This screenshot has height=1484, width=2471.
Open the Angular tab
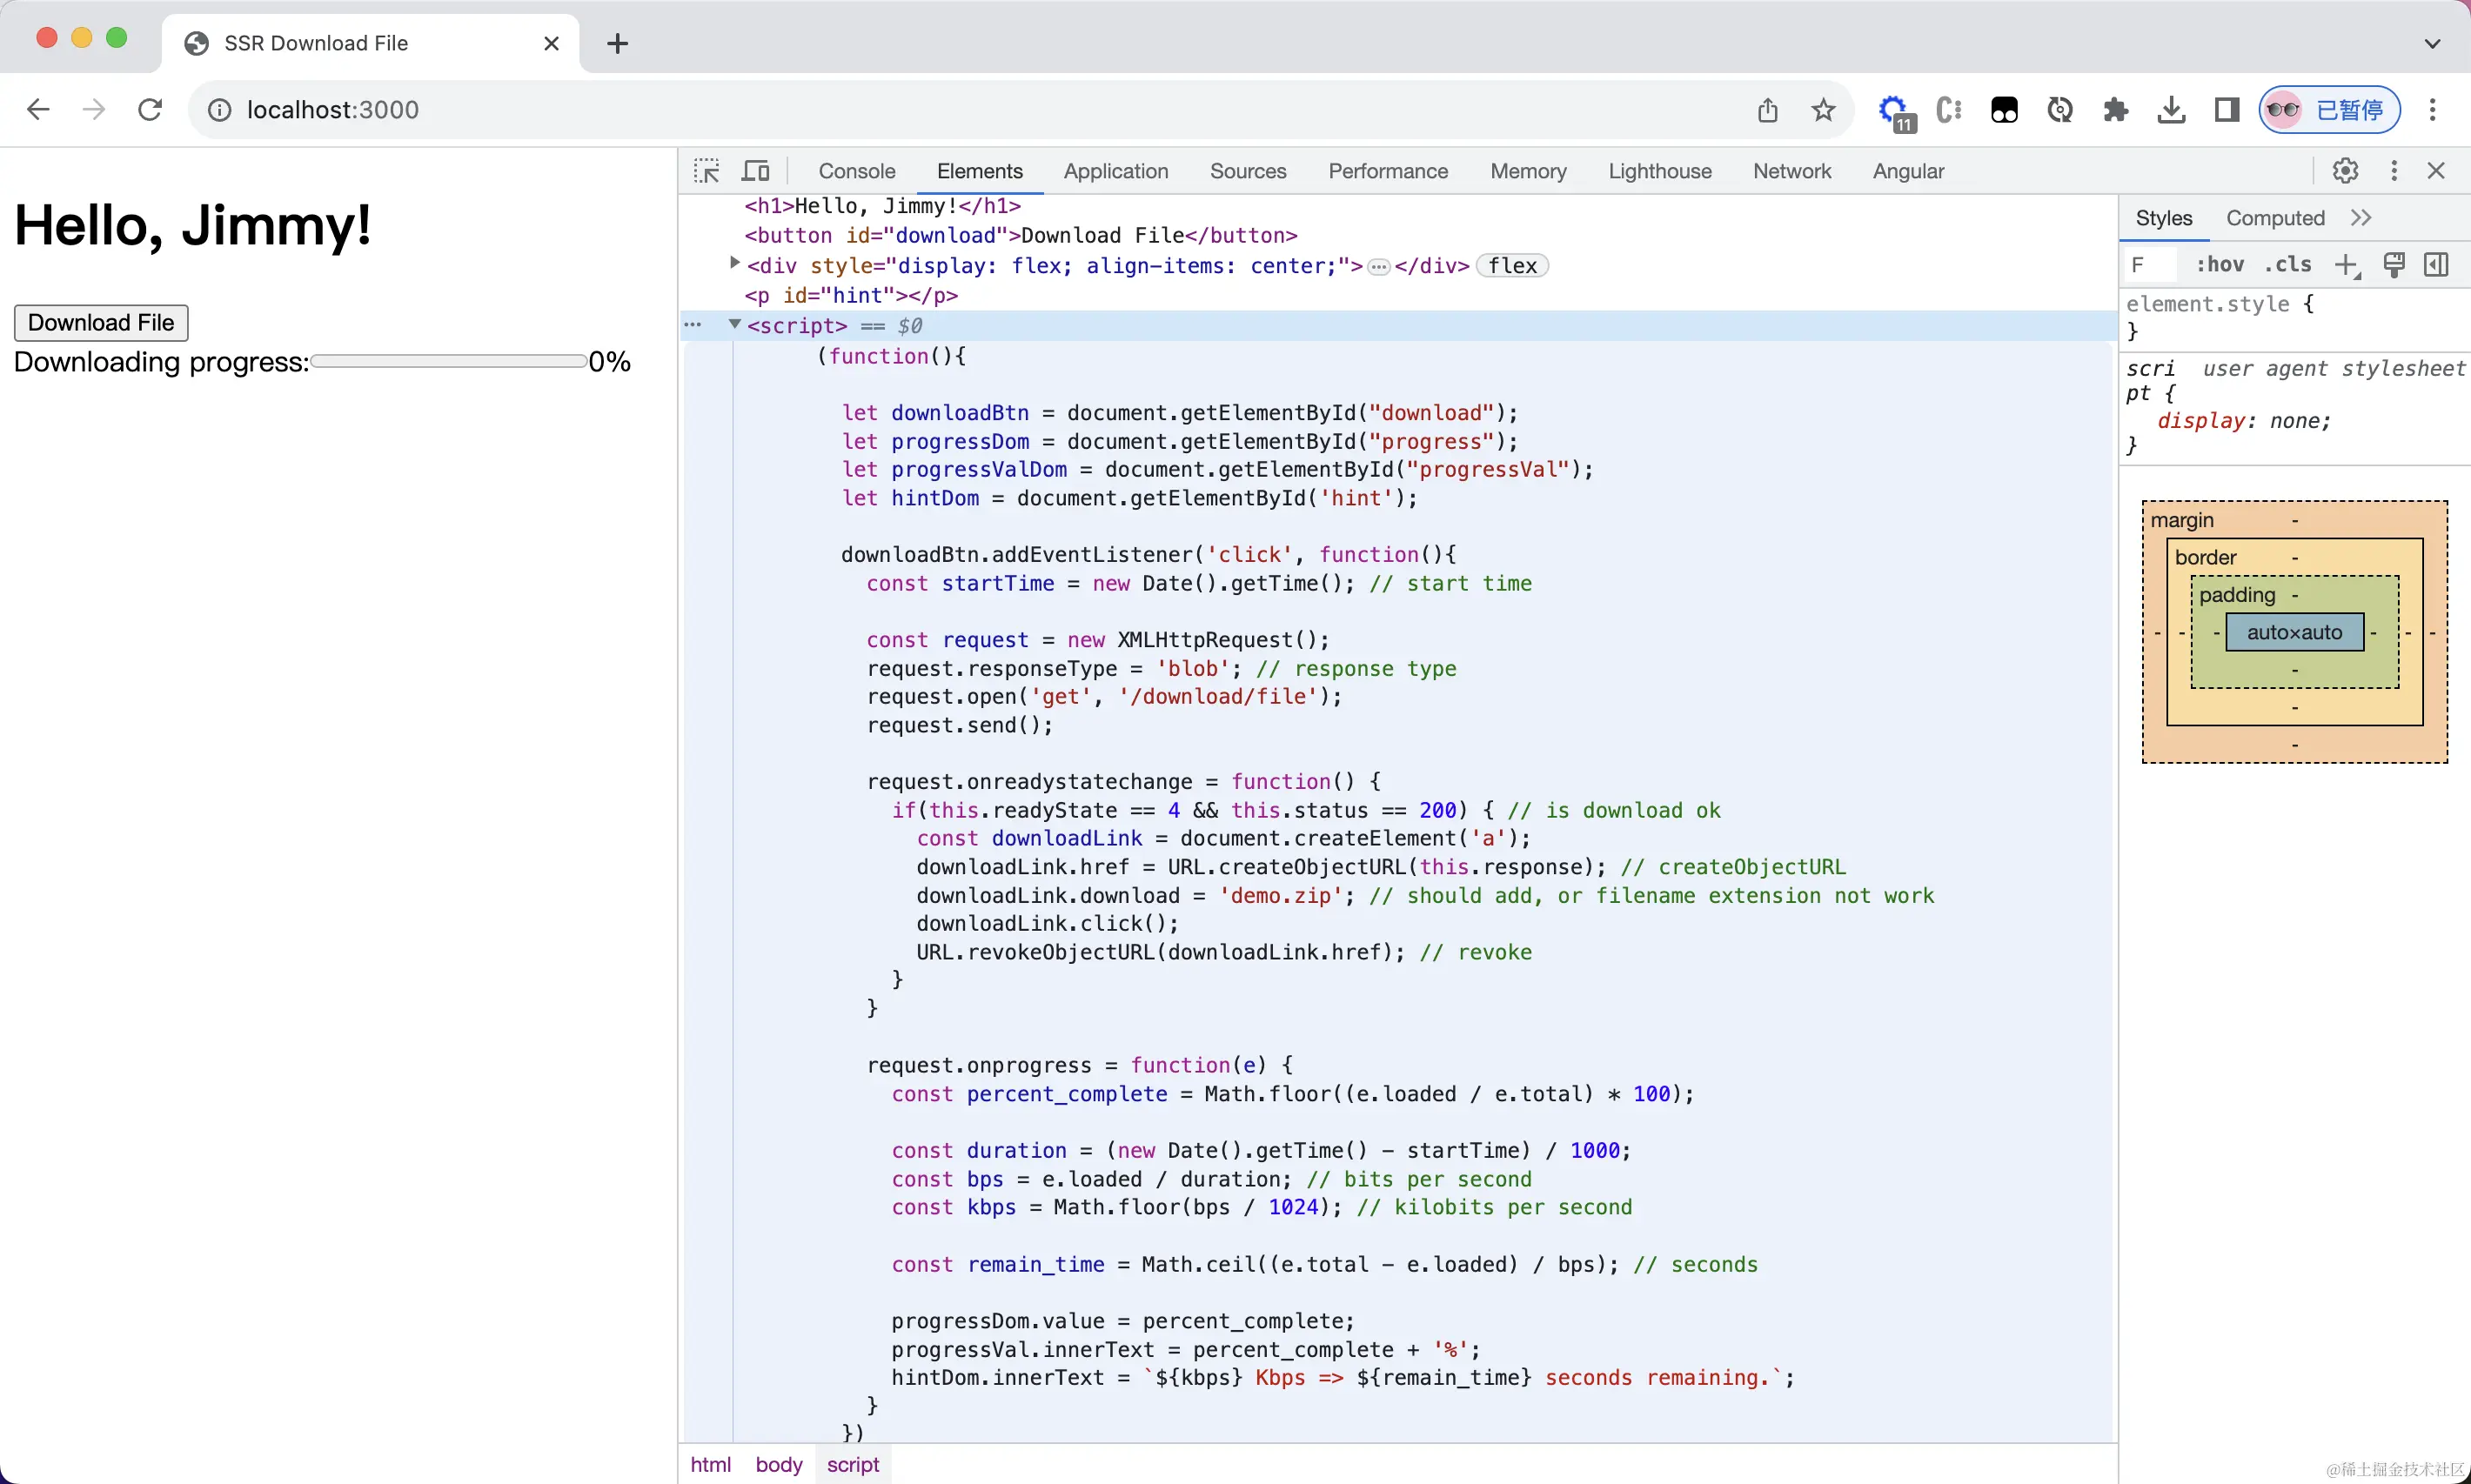click(x=1908, y=171)
